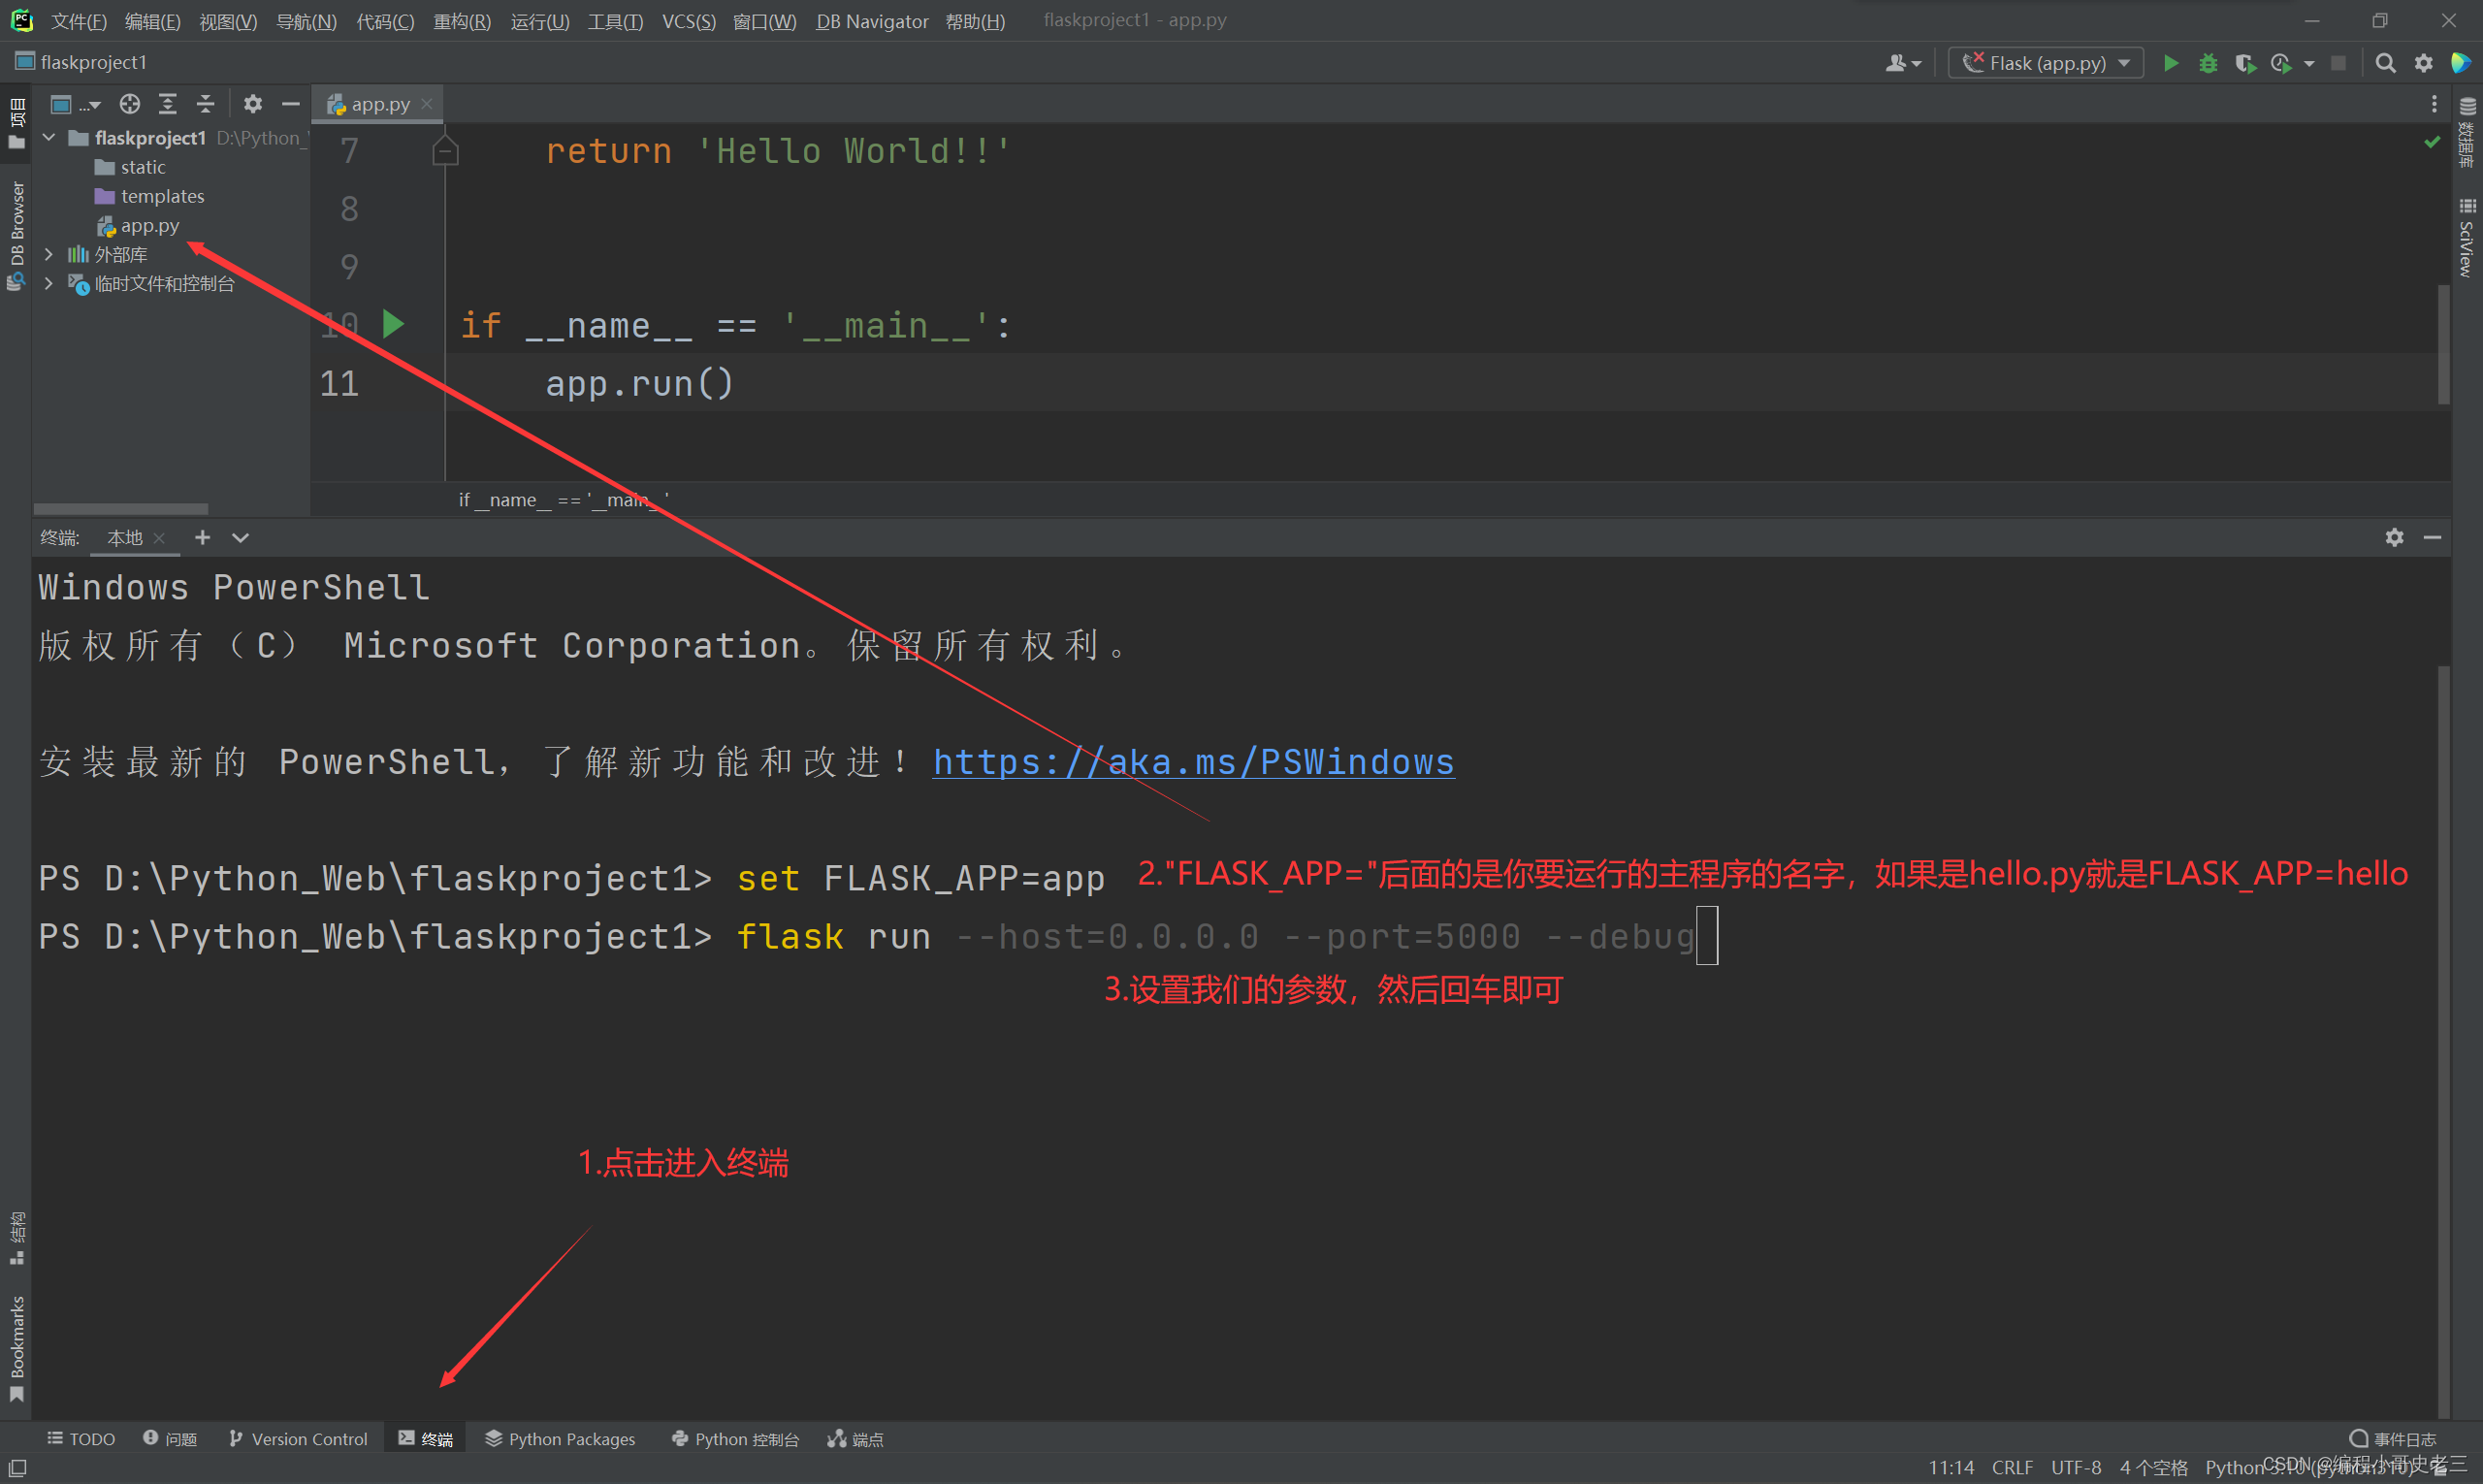Switch to the Python Packages tab

click(560, 1438)
